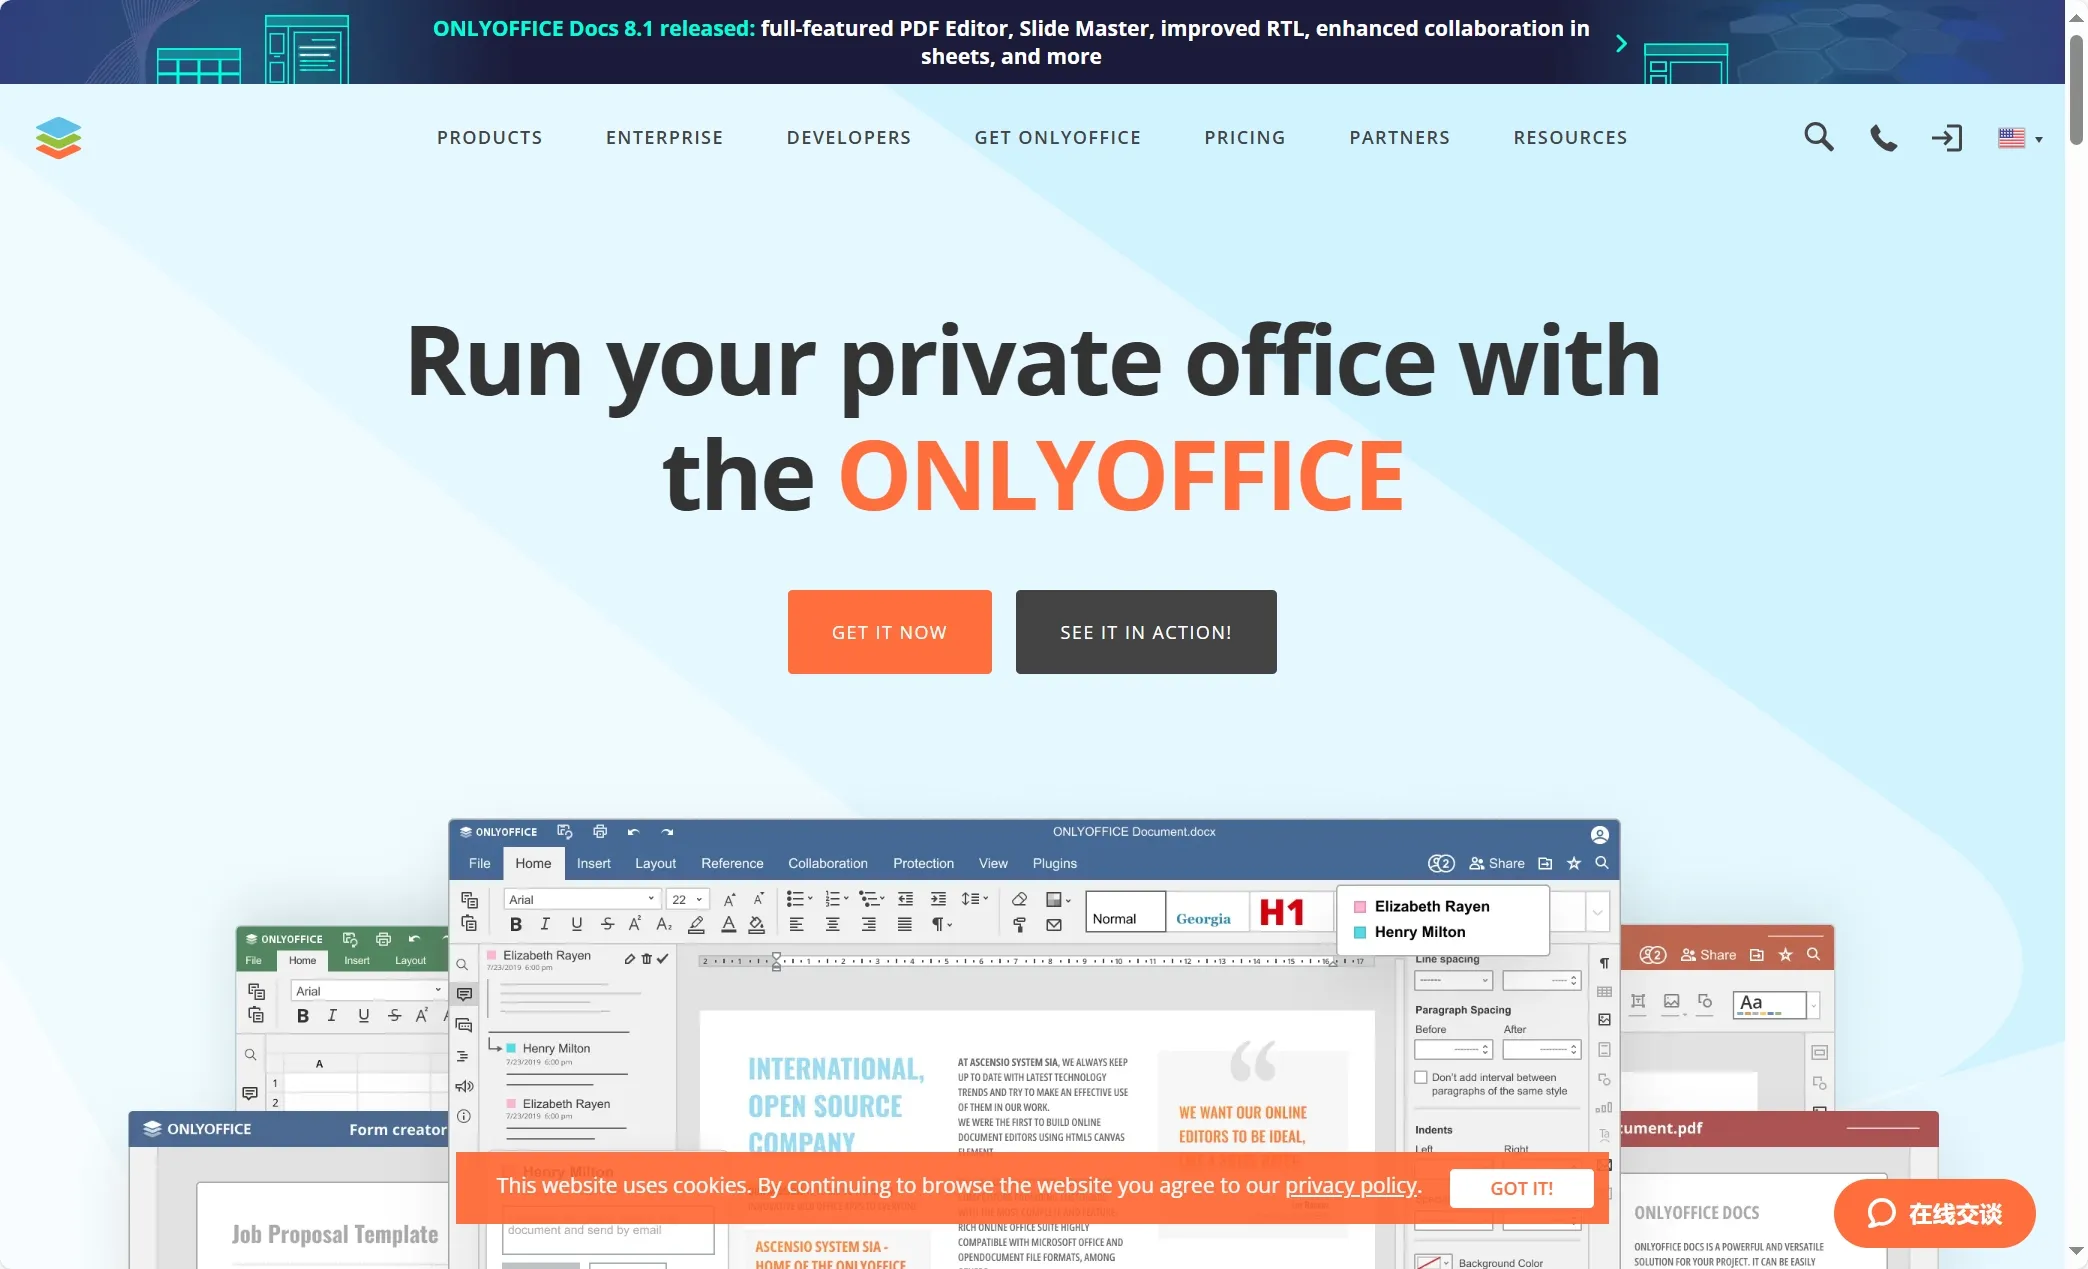Click the document filename input field

1132,831
